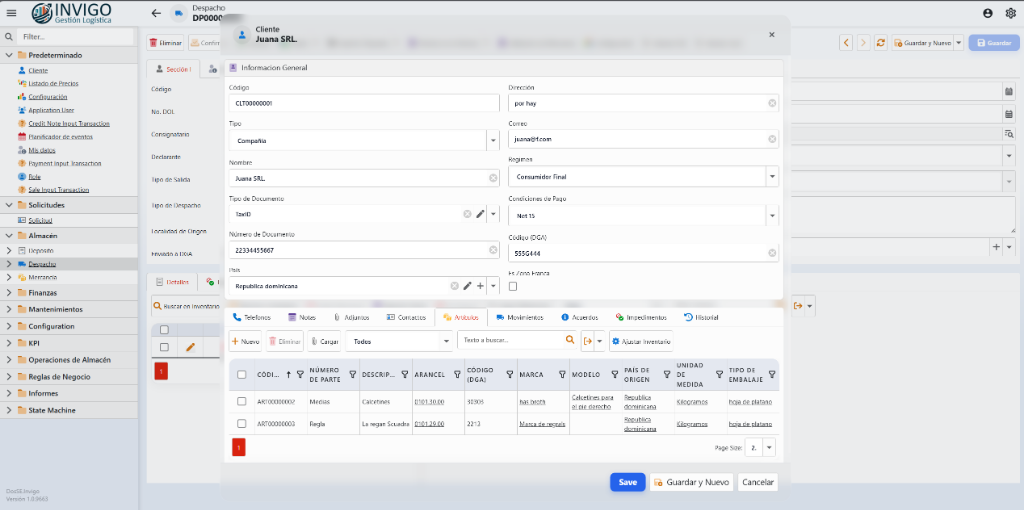Open the Condiciones de Pago dropdown
Screen dimensions: 1024x510
click(x=772, y=215)
